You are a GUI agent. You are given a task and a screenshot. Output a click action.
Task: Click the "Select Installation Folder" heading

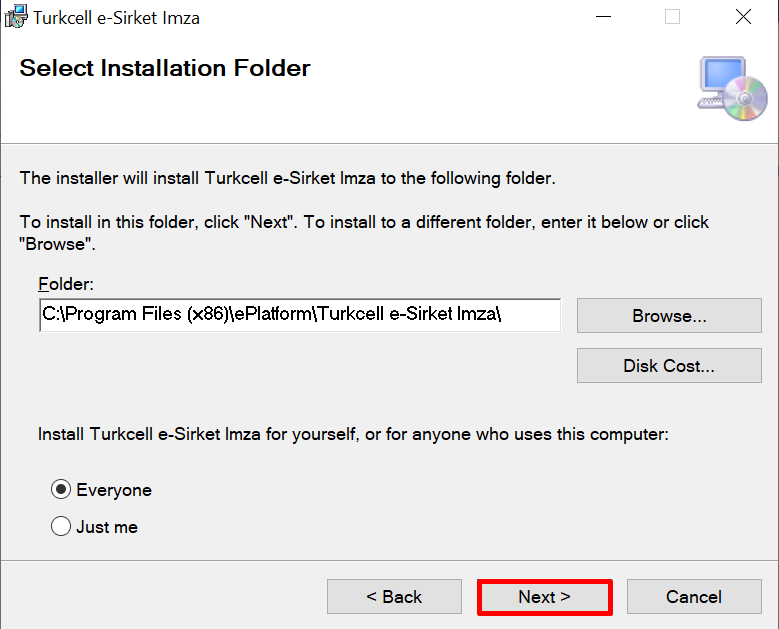click(165, 68)
